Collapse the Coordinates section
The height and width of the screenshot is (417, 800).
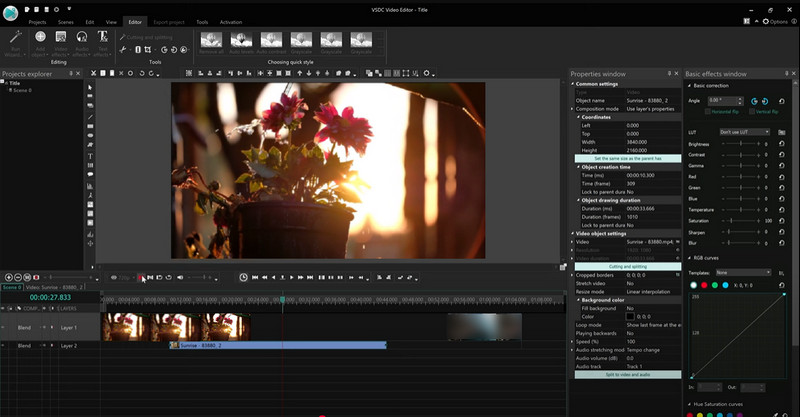pos(579,117)
